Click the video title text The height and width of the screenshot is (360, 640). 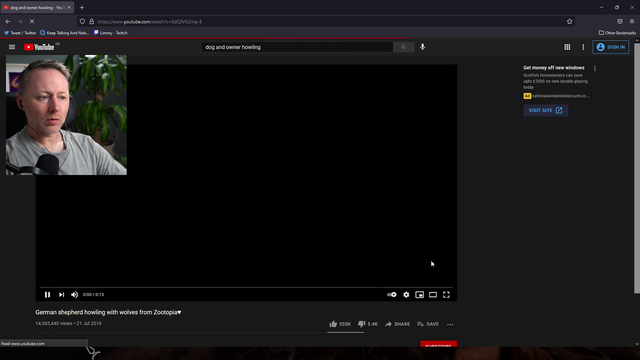108,312
